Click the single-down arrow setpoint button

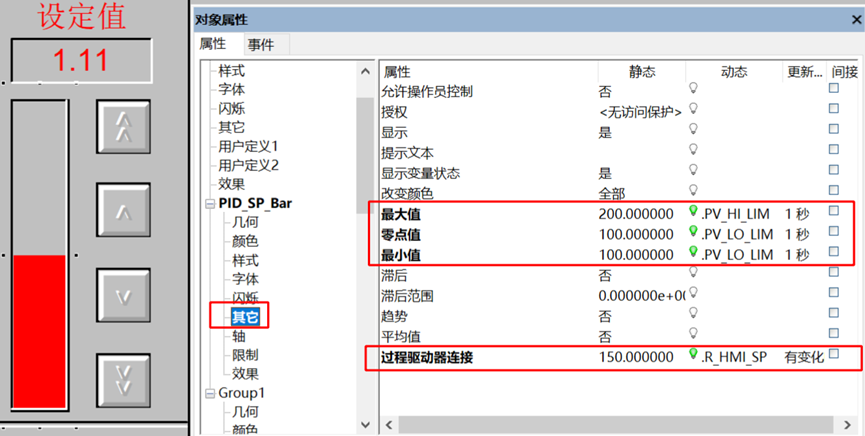click(x=124, y=296)
